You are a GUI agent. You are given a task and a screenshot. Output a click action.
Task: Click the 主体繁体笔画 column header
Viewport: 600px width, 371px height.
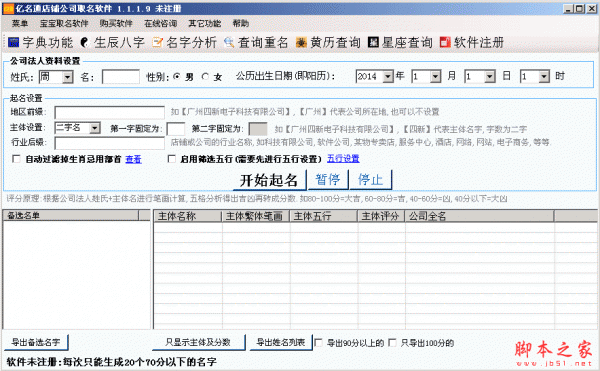(256, 216)
